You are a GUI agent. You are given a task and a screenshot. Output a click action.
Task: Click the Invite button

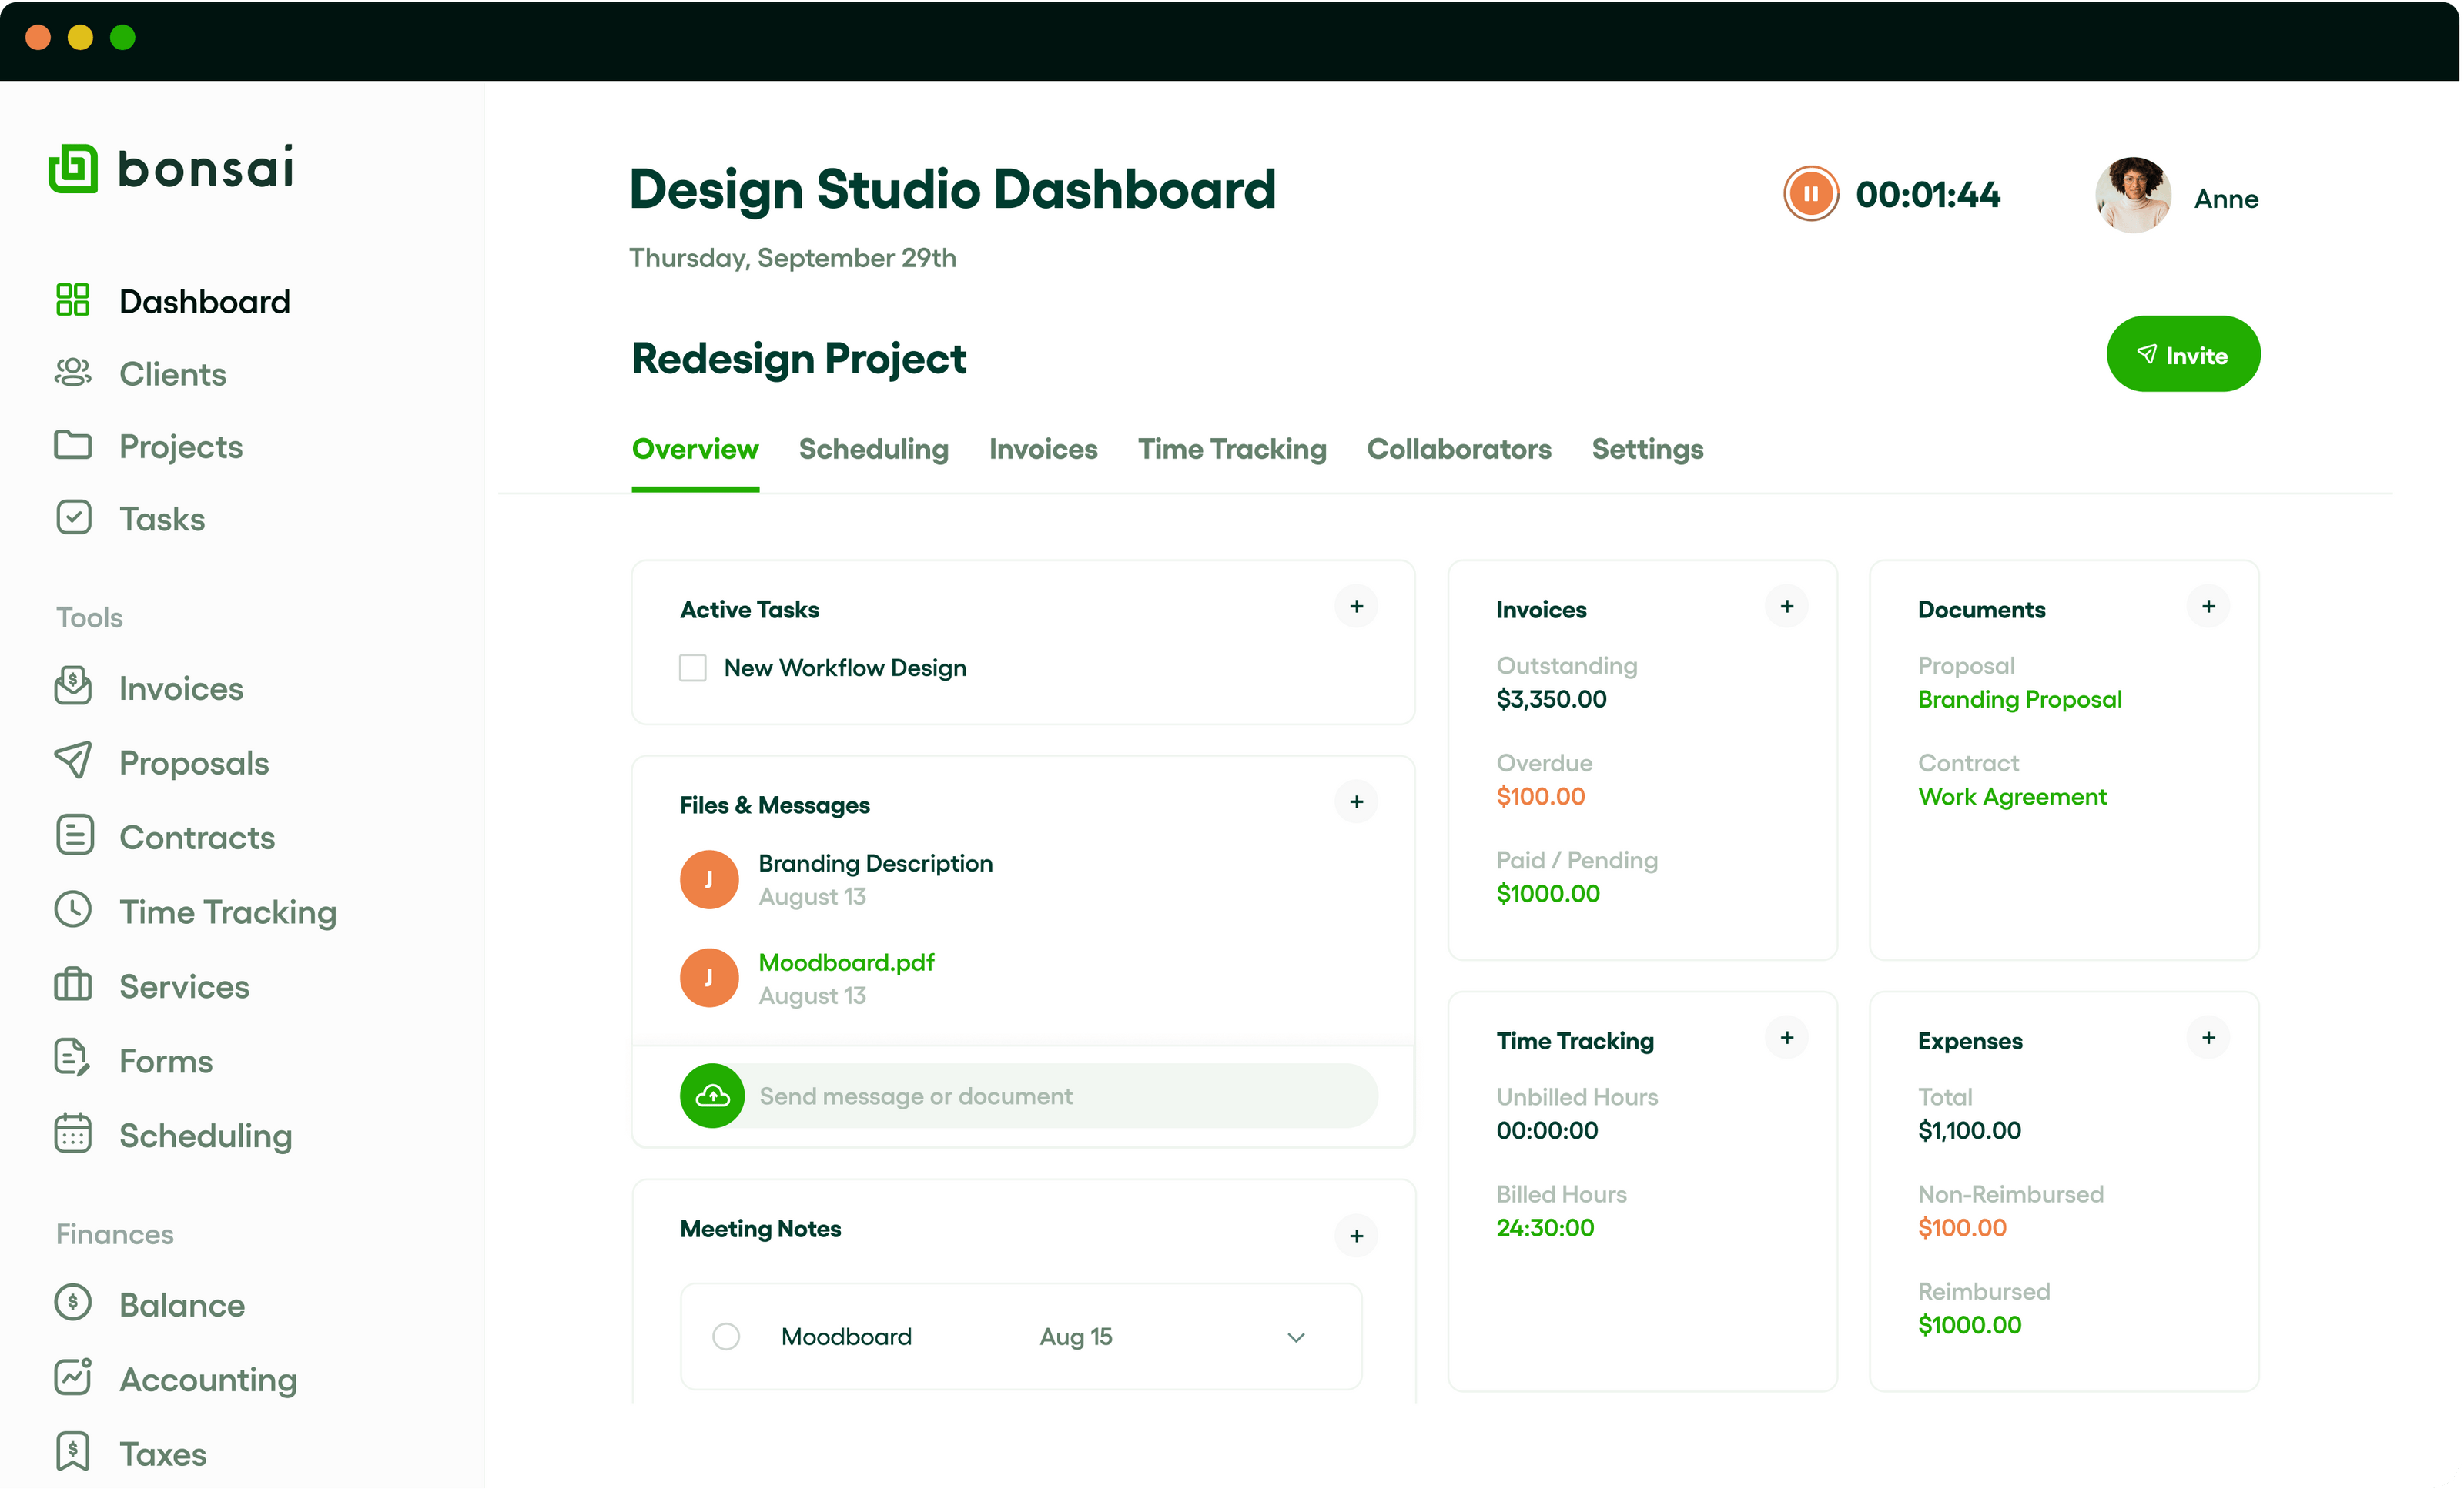tap(2183, 353)
